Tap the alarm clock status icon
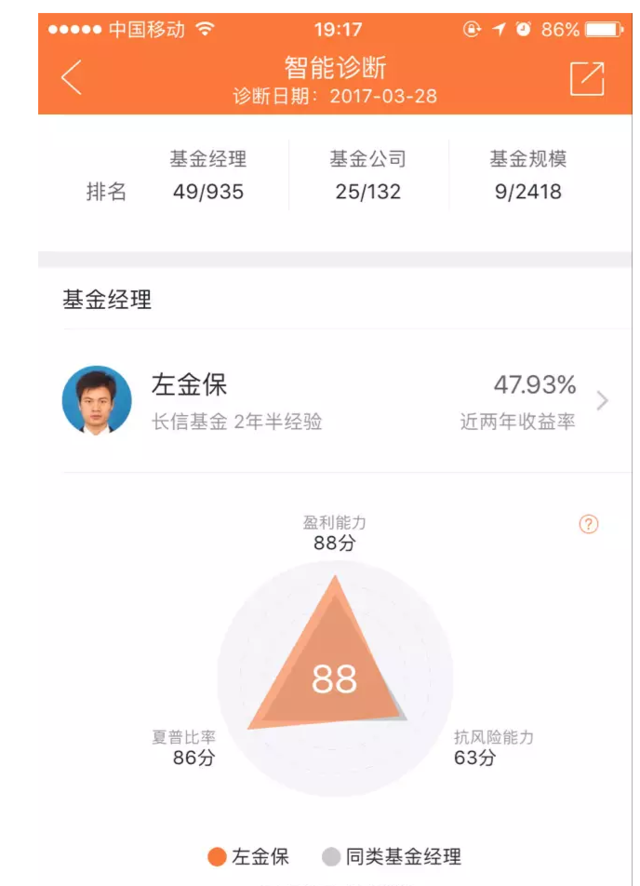Image resolution: width=640 pixels, height=886 pixels. click(524, 29)
